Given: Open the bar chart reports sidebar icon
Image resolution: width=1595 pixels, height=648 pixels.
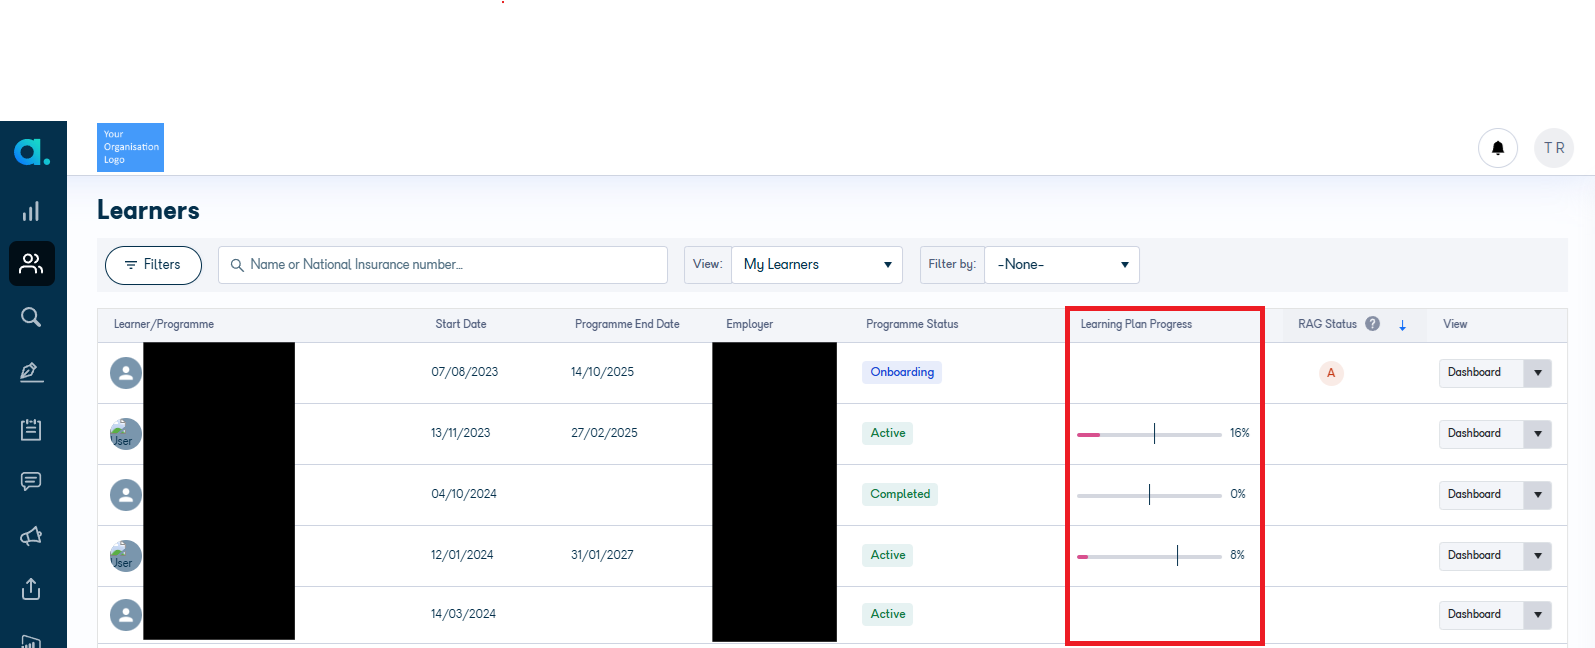Looking at the screenshot, I should [x=31, y=211].
